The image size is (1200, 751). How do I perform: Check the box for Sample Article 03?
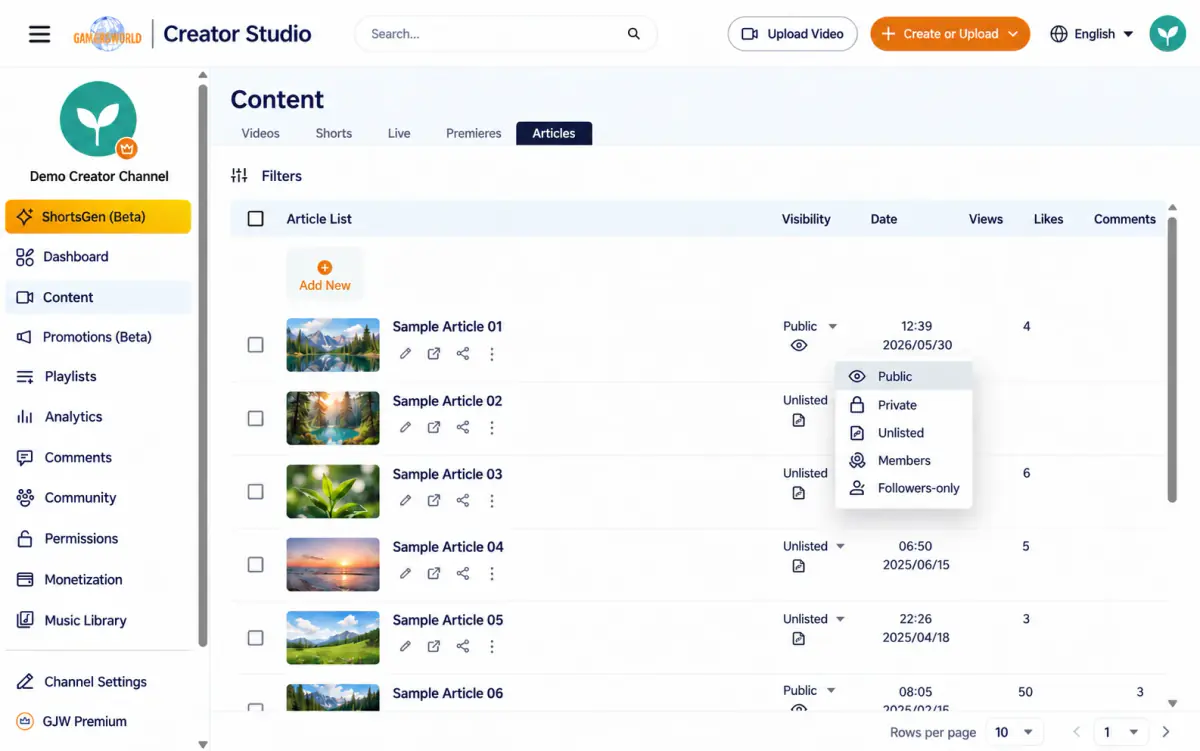pos(256,492)
